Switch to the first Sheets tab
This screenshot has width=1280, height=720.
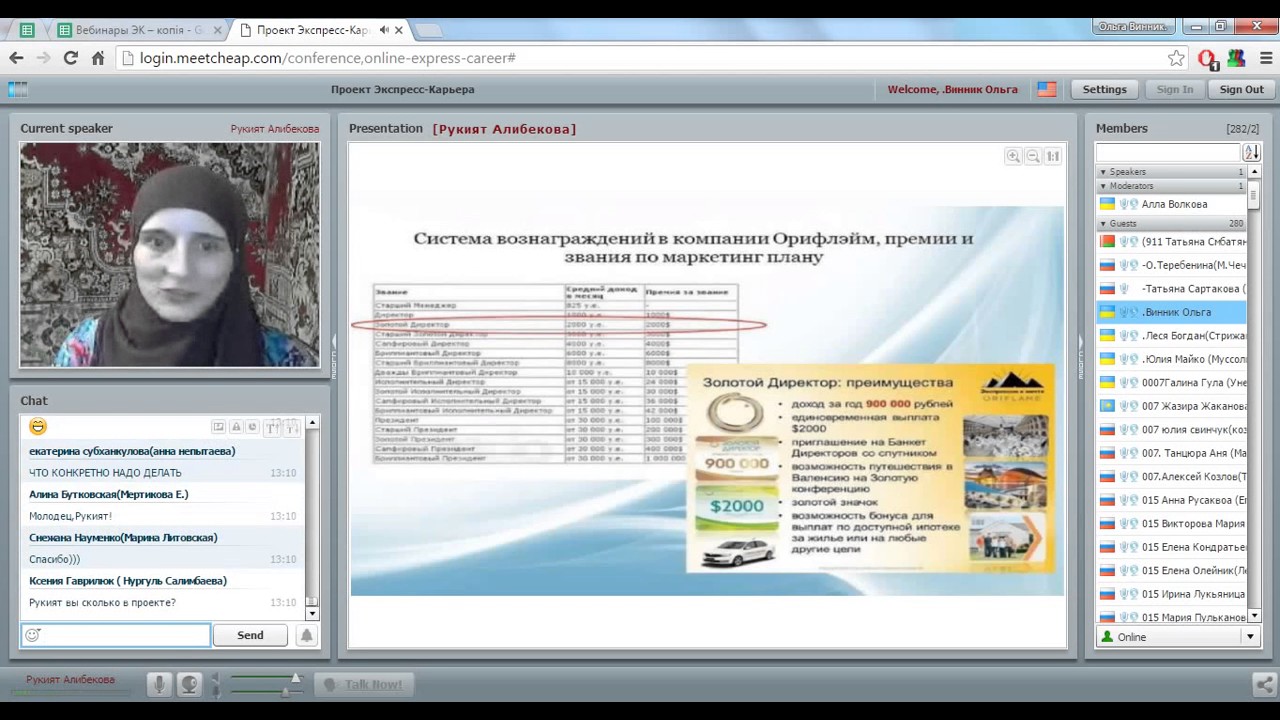(x=28, y=30)
